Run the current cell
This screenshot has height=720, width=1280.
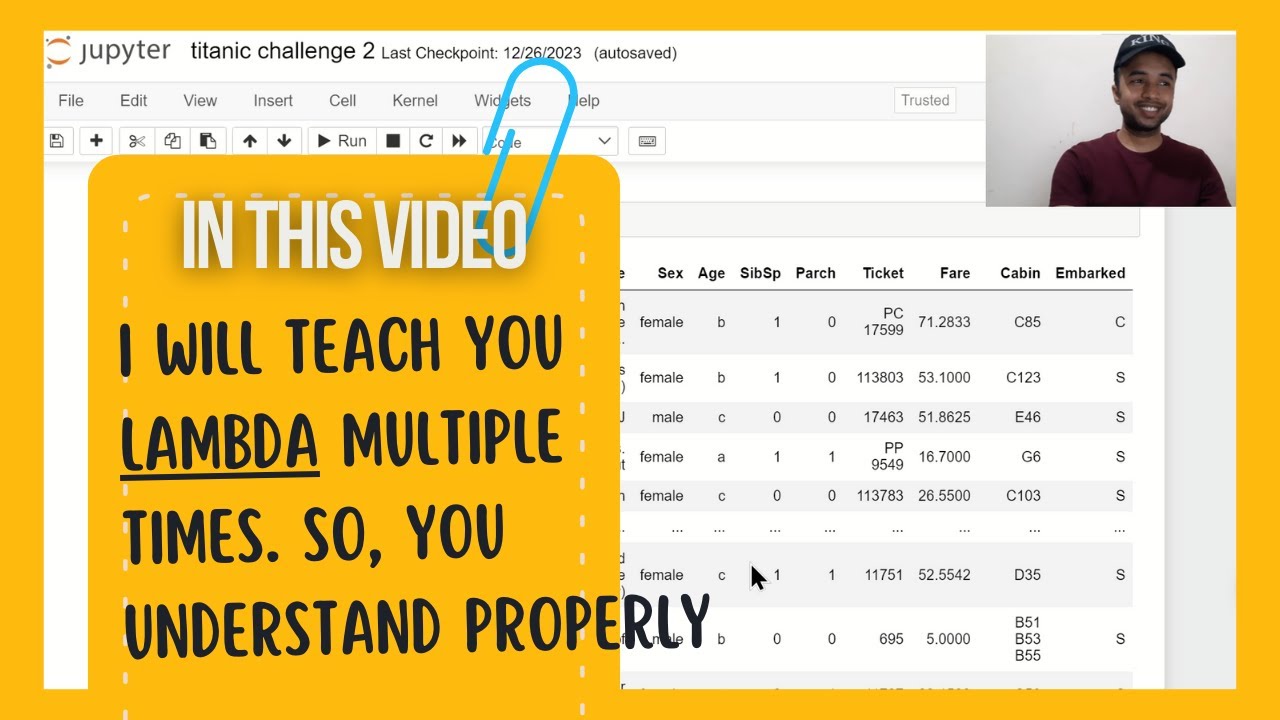point(342,141)
